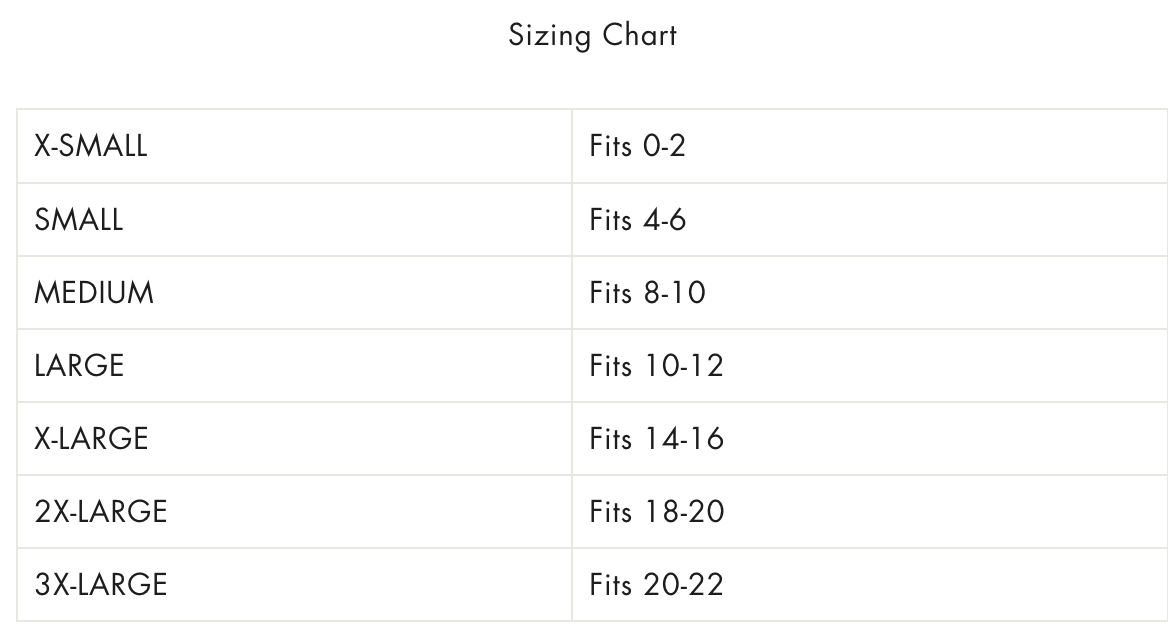The image size is (1168, 625).
Task: Click the word 'Chart' in the heading
Action: point(640,36)
